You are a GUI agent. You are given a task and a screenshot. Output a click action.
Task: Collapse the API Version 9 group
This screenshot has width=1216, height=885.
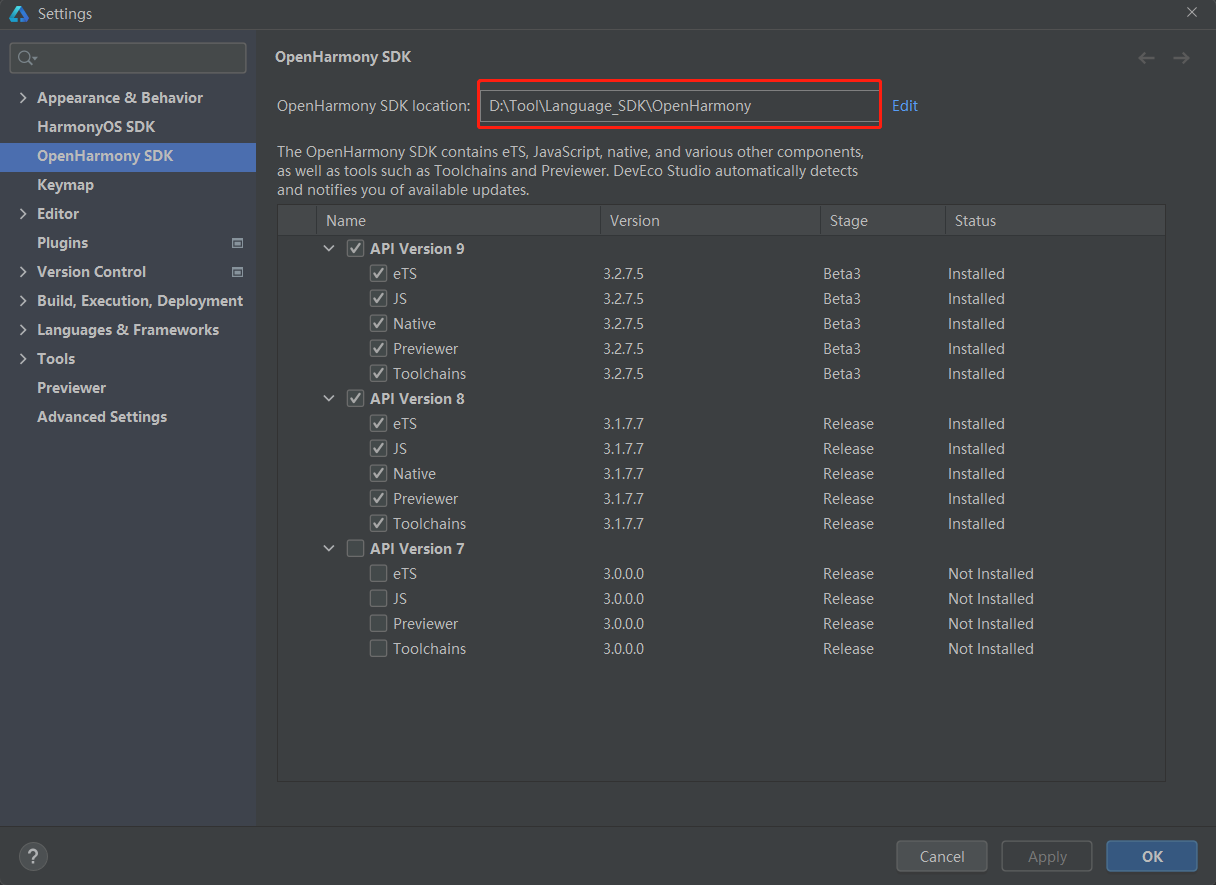tap(329, 249)
